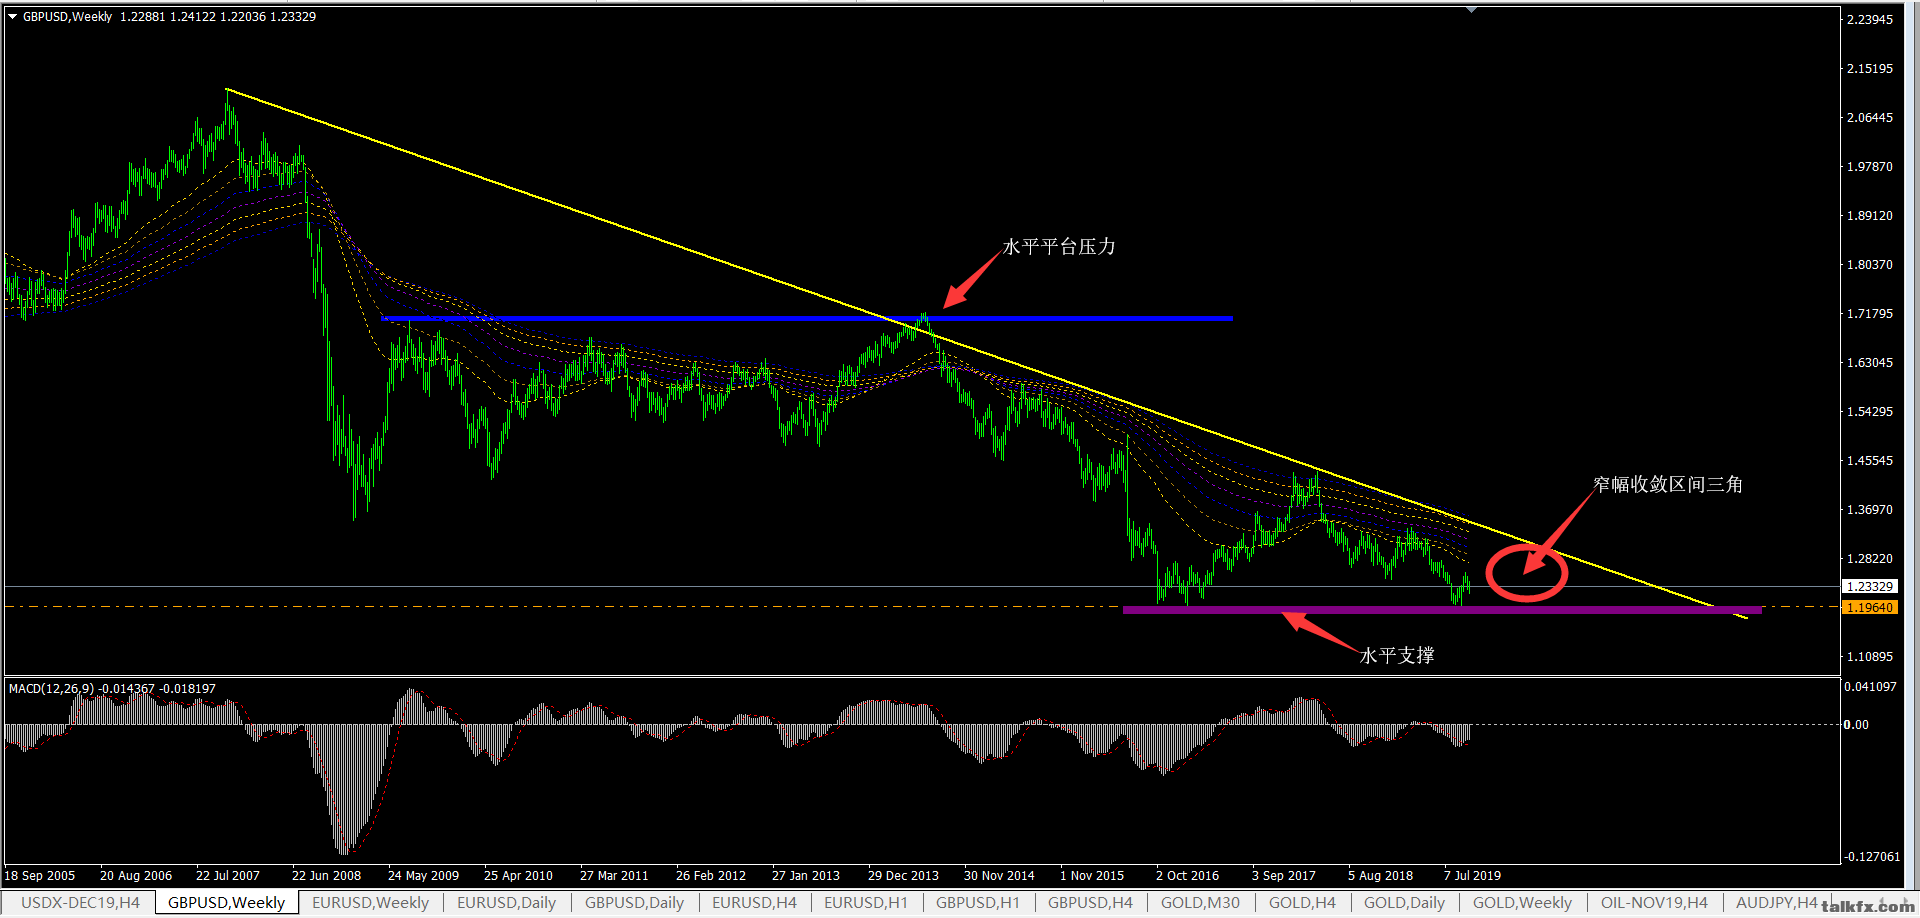The width and height of the screenshot is (1920, 918).
Task: Open the AUDJPY,H4 chart tab
Action: pos(1776,902)
